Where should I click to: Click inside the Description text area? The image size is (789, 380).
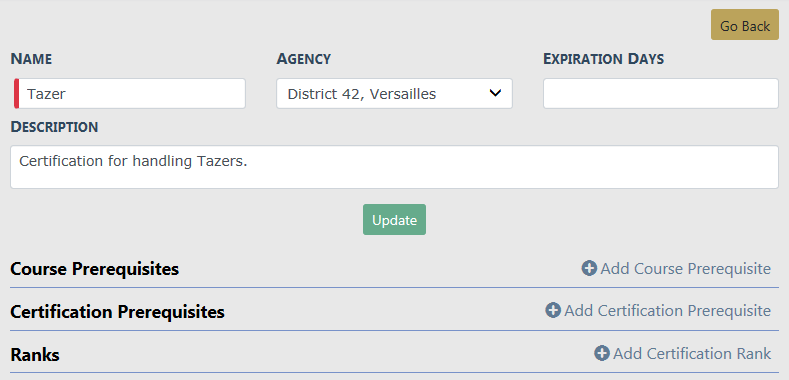point(394,167)
